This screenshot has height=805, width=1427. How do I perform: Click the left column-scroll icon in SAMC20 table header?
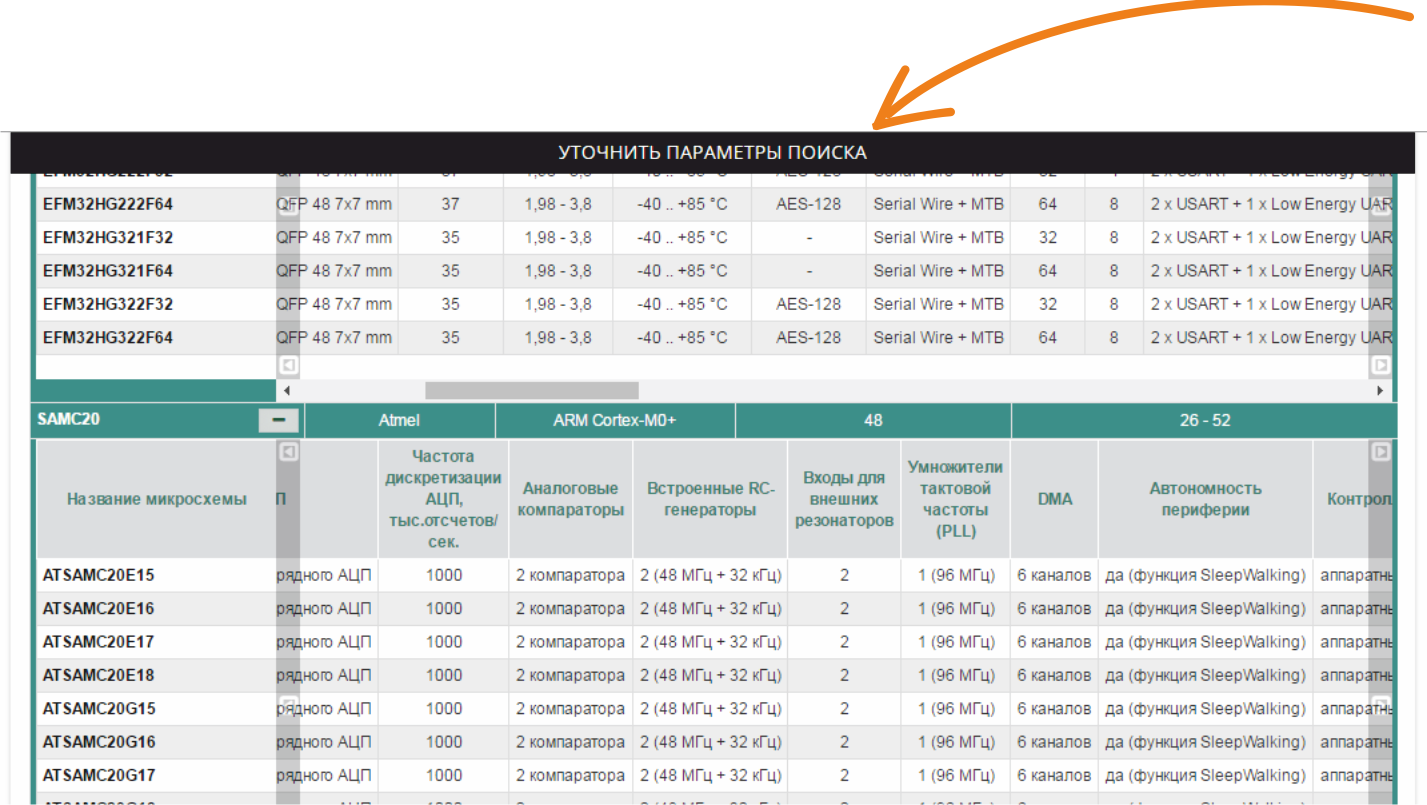click(288, 452)
